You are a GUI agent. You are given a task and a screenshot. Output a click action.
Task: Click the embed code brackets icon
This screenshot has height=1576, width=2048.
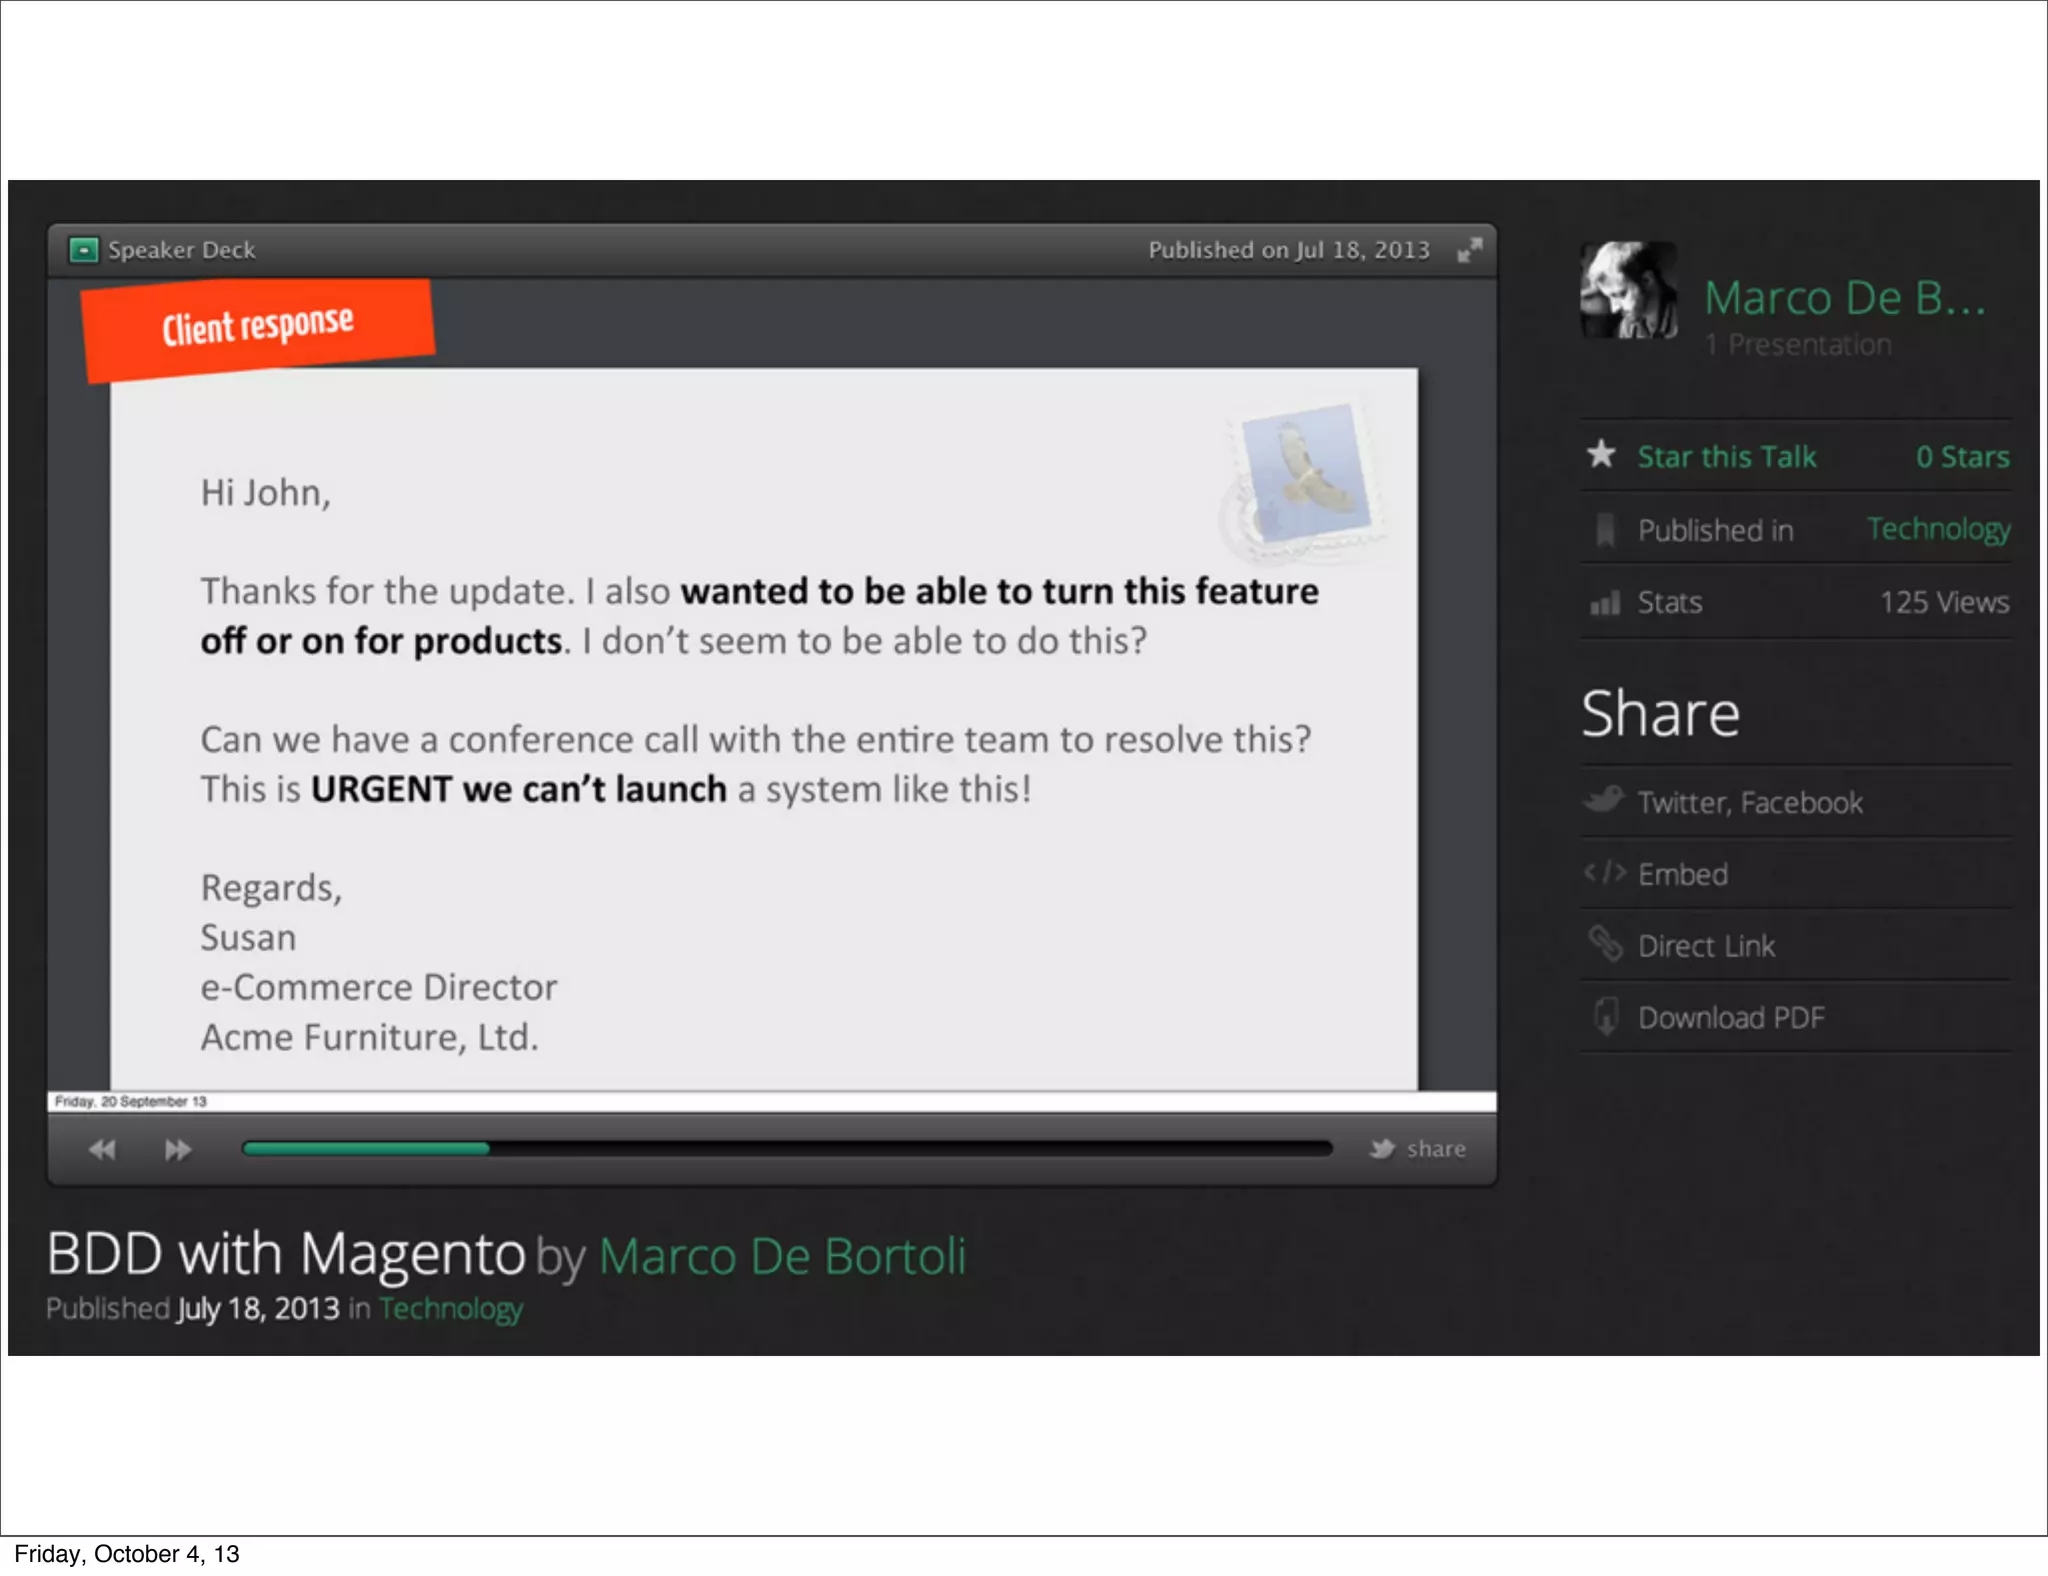pyautogui.click(x=1604, y=873)
